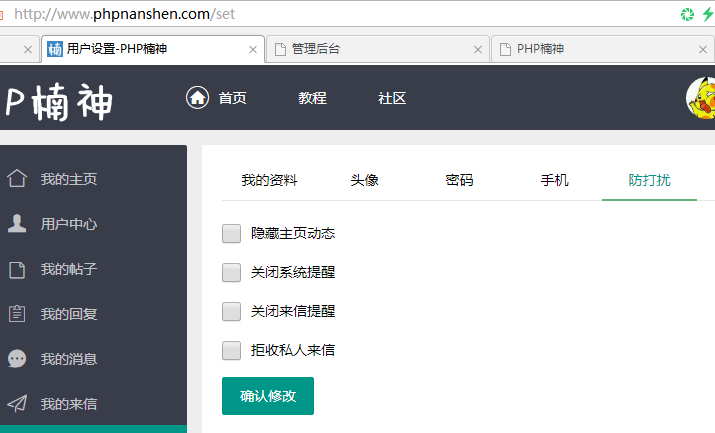Click the person icon beside 用户中心

pyautogui.click(x=17, y=223)
